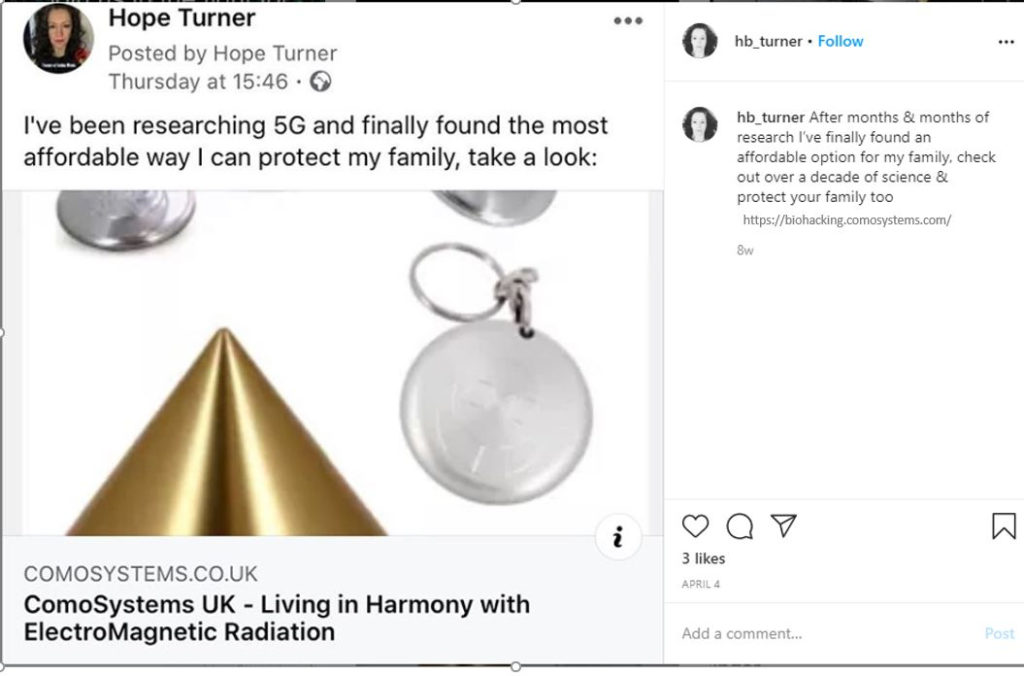This screenshot has width=1024, height=676.
Task: Open Instagram post options three-dot menu
Action: [x=1006, y=42]
